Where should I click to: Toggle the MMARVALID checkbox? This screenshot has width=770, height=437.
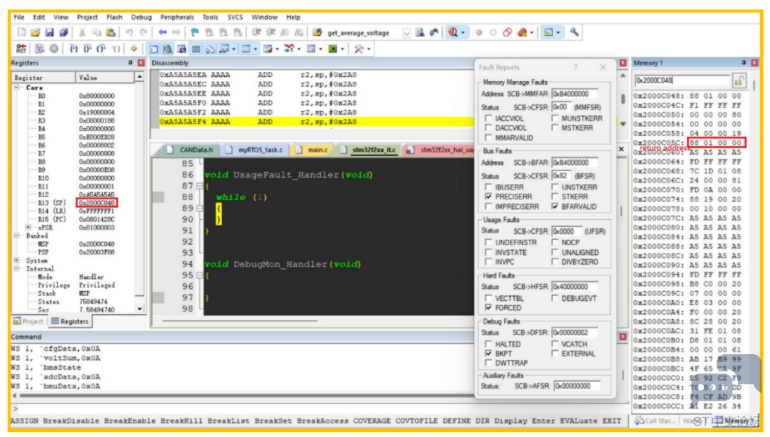pyautogui.click(x=489, y=137)
